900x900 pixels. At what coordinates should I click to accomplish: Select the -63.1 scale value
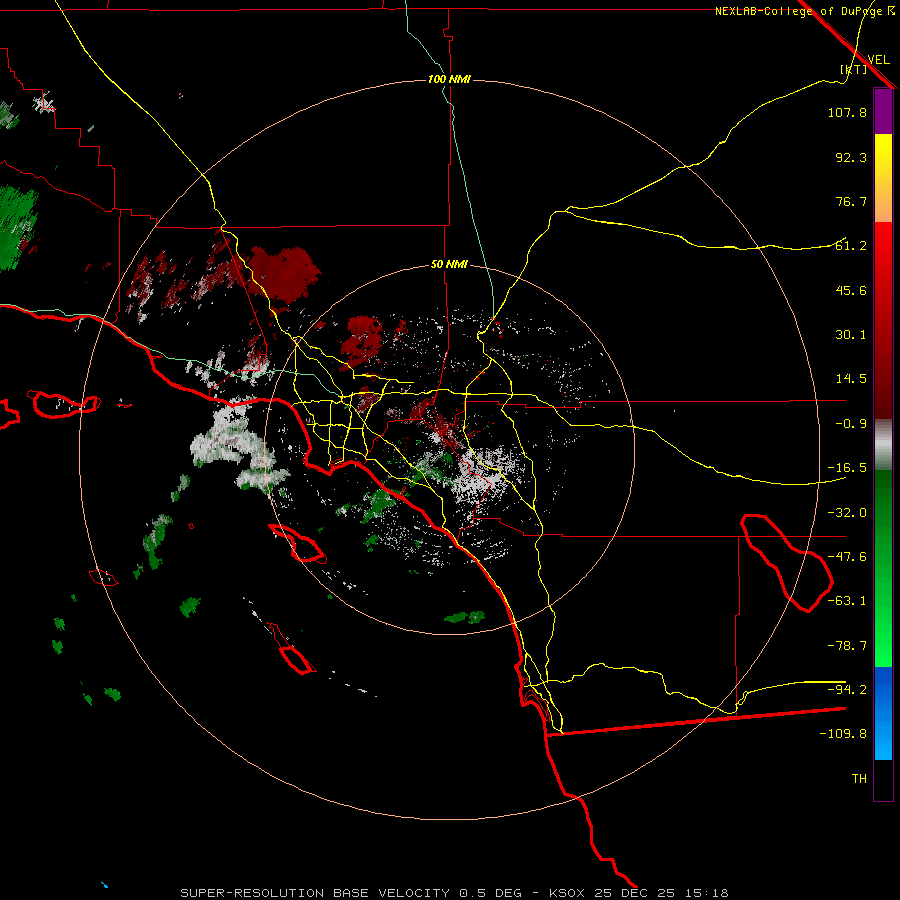click(x=847, y=601)
